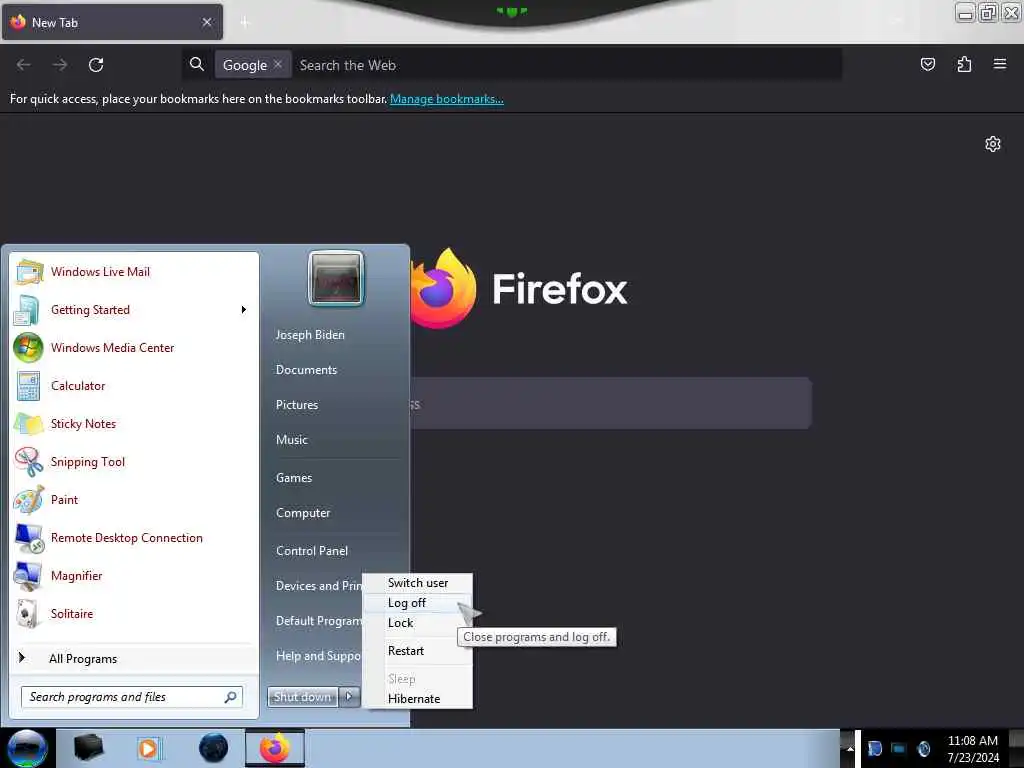Click the Shut down button

pos(302,697)
